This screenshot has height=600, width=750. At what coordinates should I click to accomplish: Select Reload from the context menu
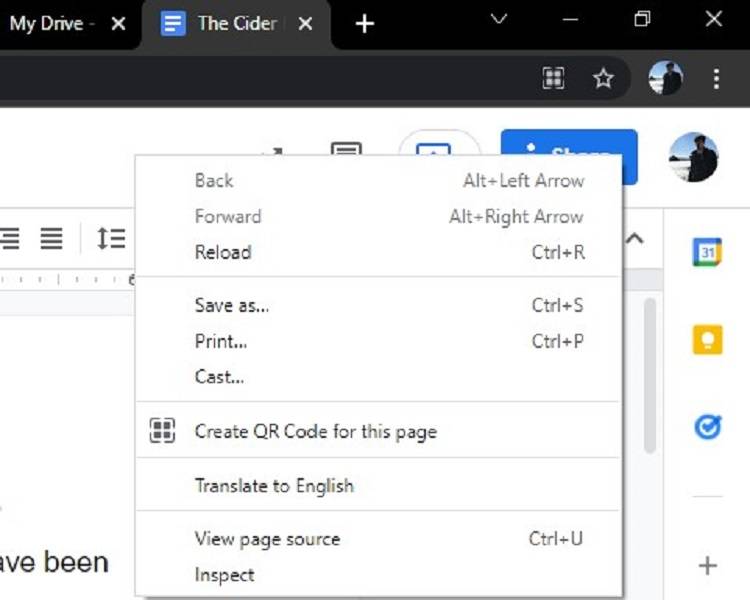[223, 252]
